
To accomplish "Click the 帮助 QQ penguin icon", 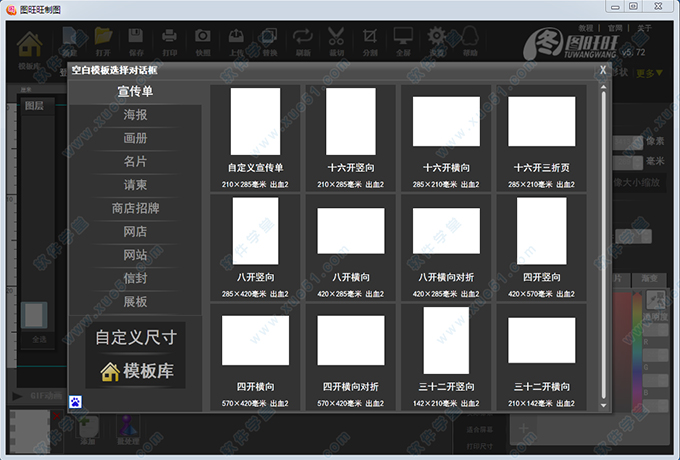I will coord(470,36).
